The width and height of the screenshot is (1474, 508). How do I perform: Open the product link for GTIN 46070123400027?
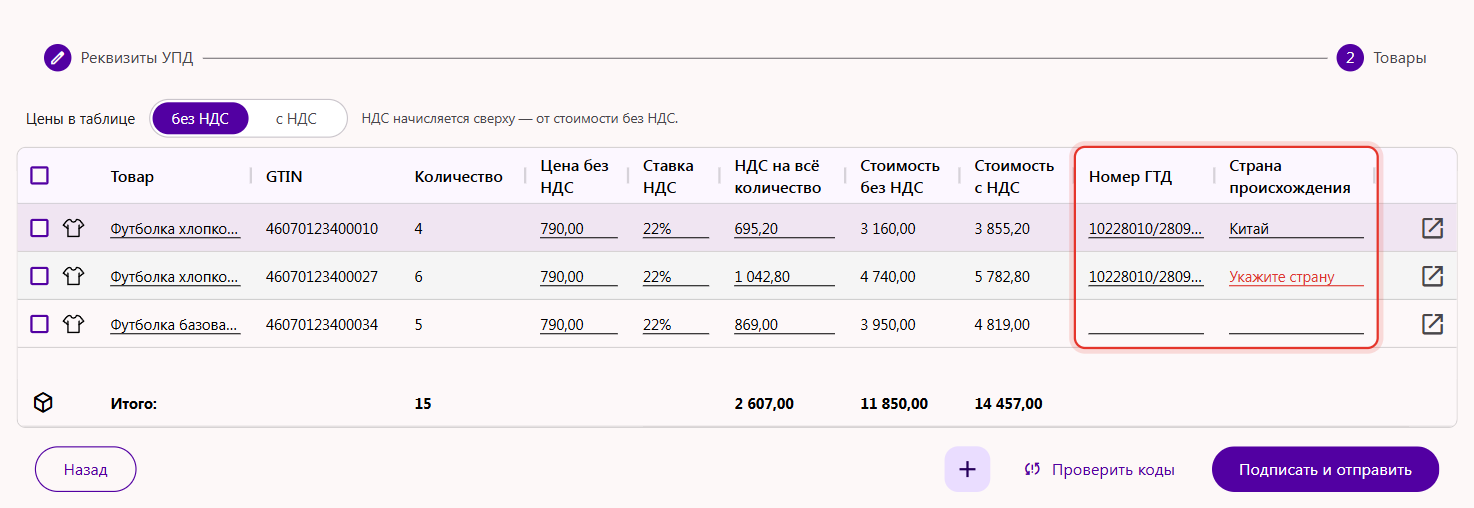pos(175,277)
